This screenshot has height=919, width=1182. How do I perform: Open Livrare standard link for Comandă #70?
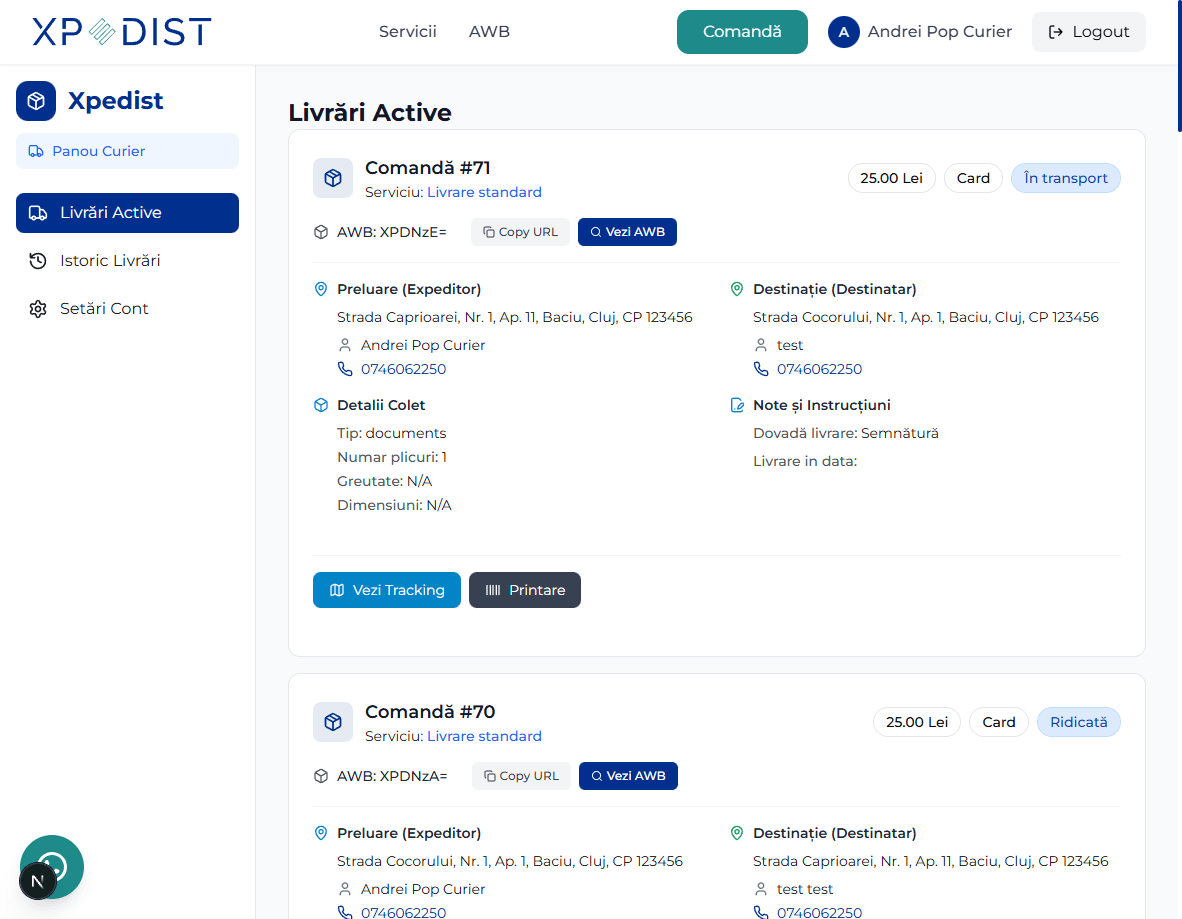pos(484,737)
